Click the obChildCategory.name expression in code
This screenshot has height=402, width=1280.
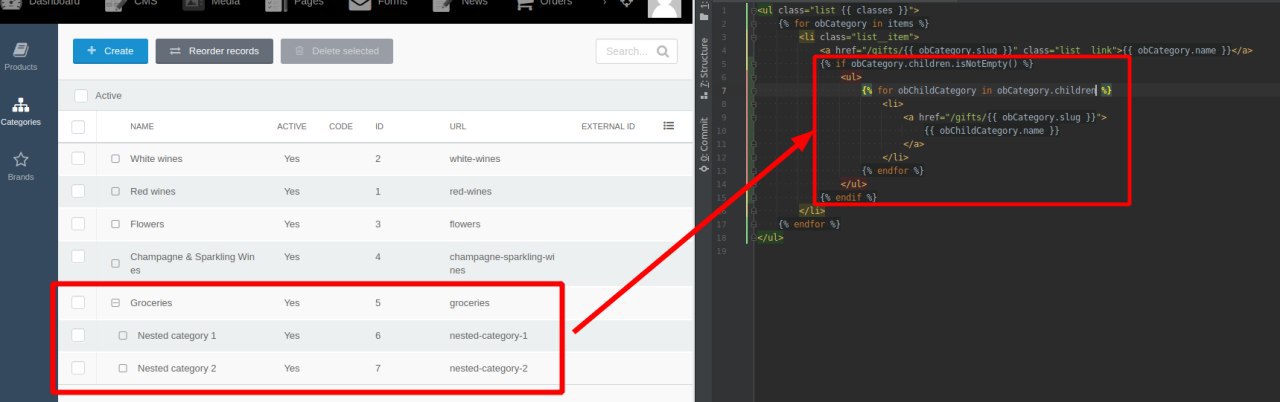pos(991,130)
